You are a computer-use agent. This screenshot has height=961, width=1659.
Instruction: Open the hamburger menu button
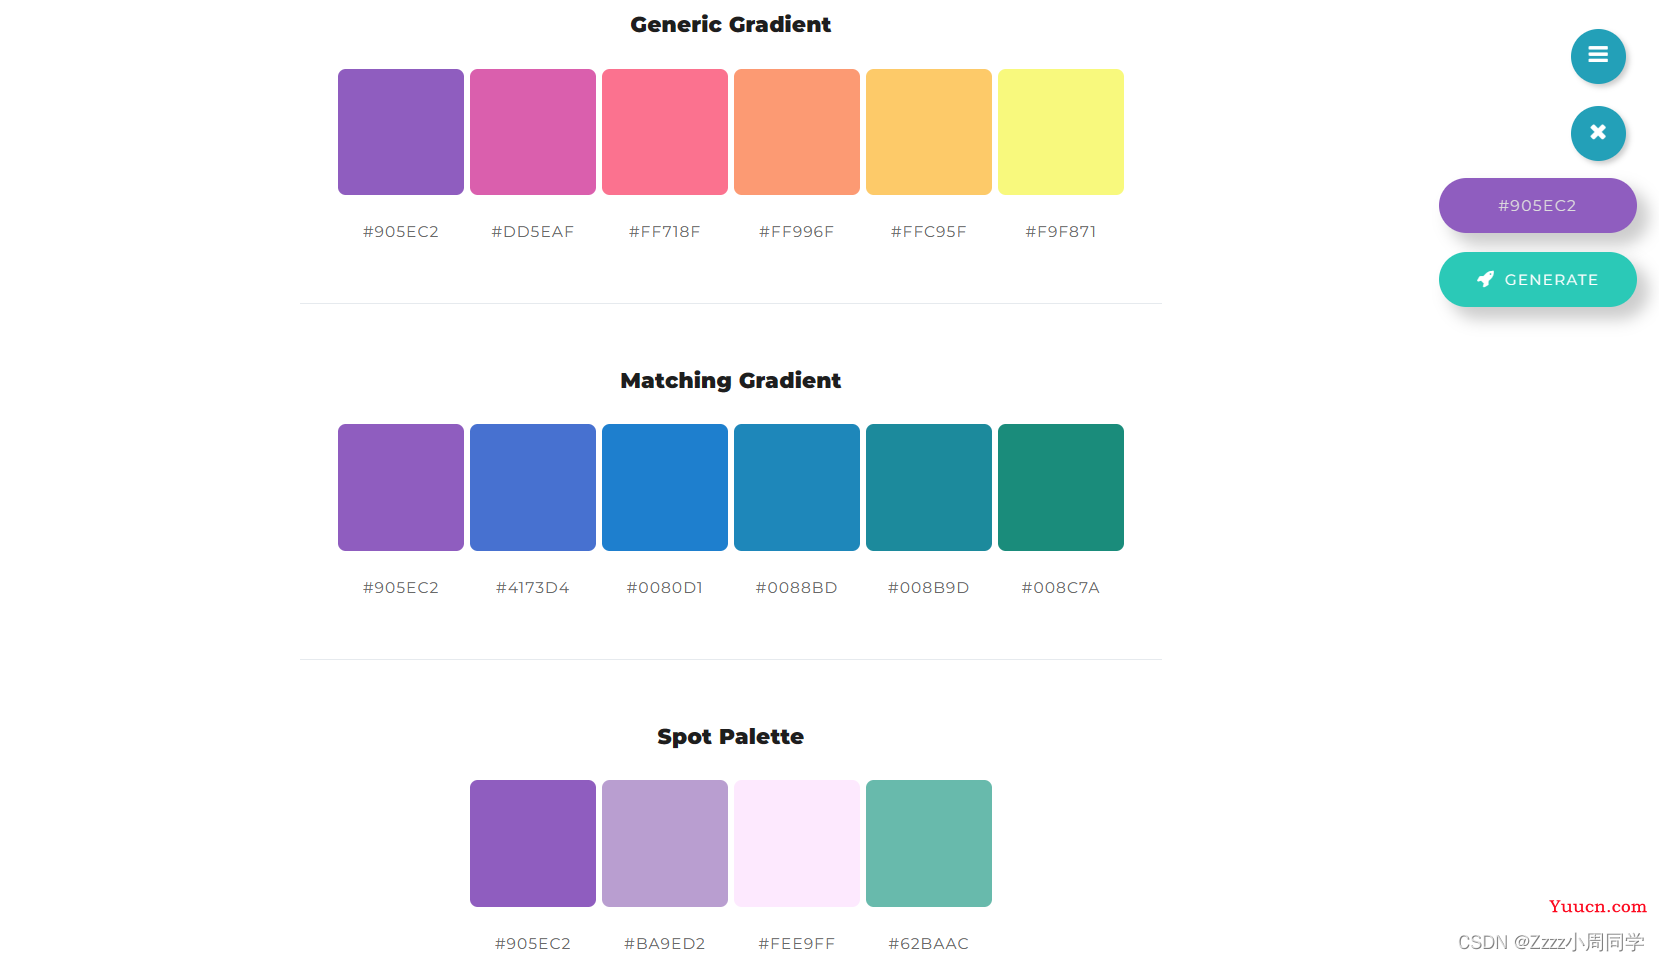click(x=1597, y=56)
